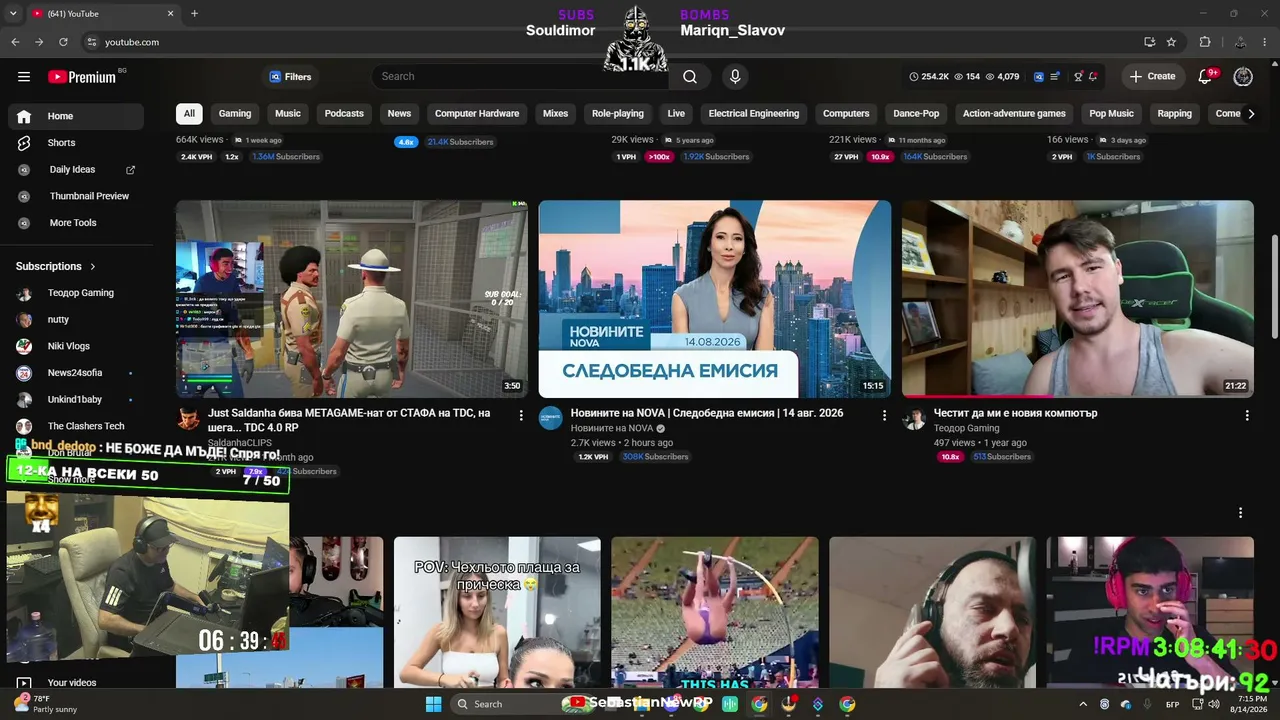Open the Shorts shelf more options menu
This screenshot has height=720, width=1280.
tap(1241, 513)
